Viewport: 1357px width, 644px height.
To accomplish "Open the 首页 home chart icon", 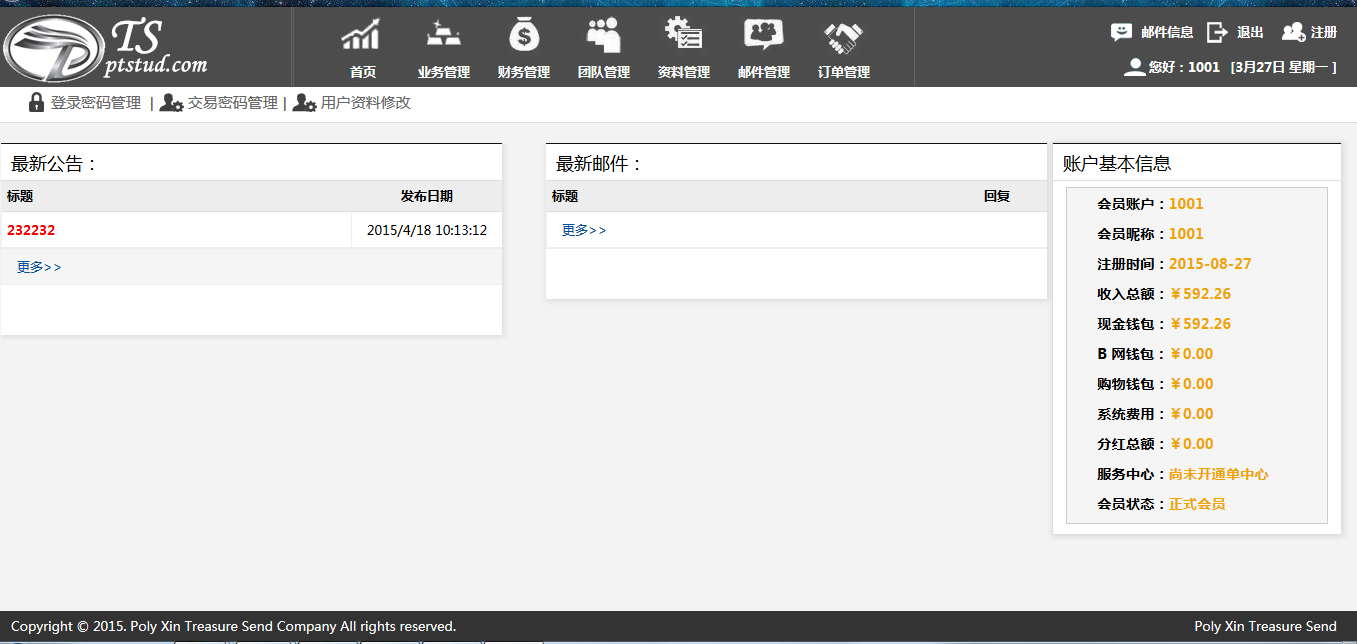I will click(x=362, y=36).
